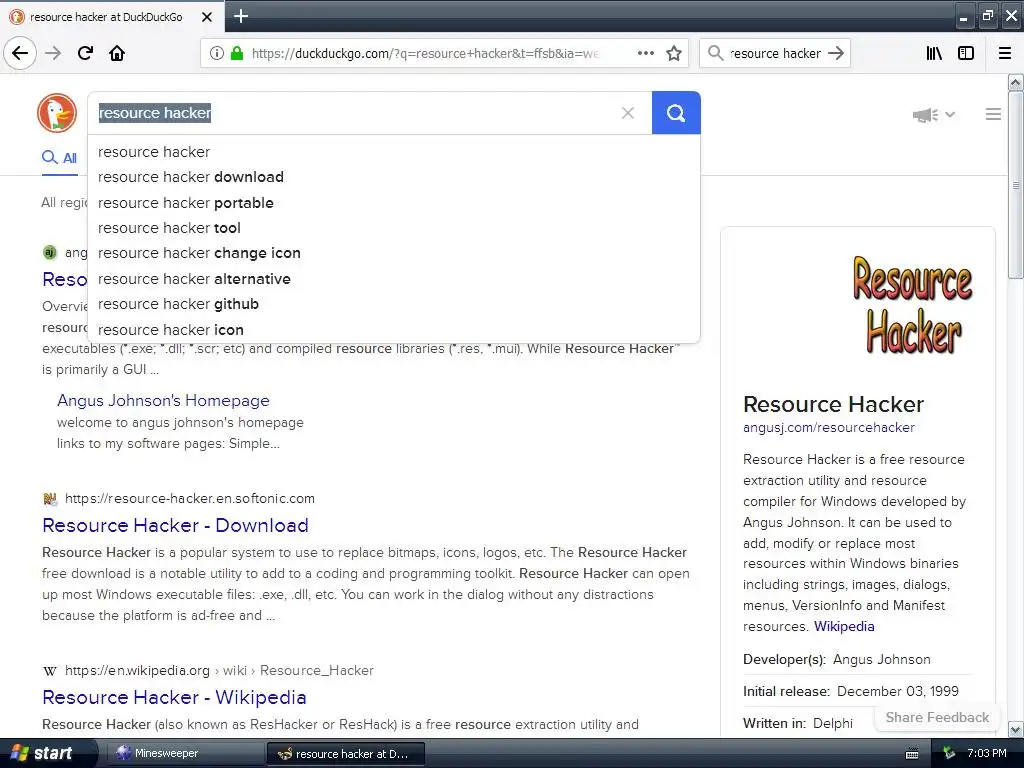Close the DuckDuckGo browser tab

tap(207, 17)
